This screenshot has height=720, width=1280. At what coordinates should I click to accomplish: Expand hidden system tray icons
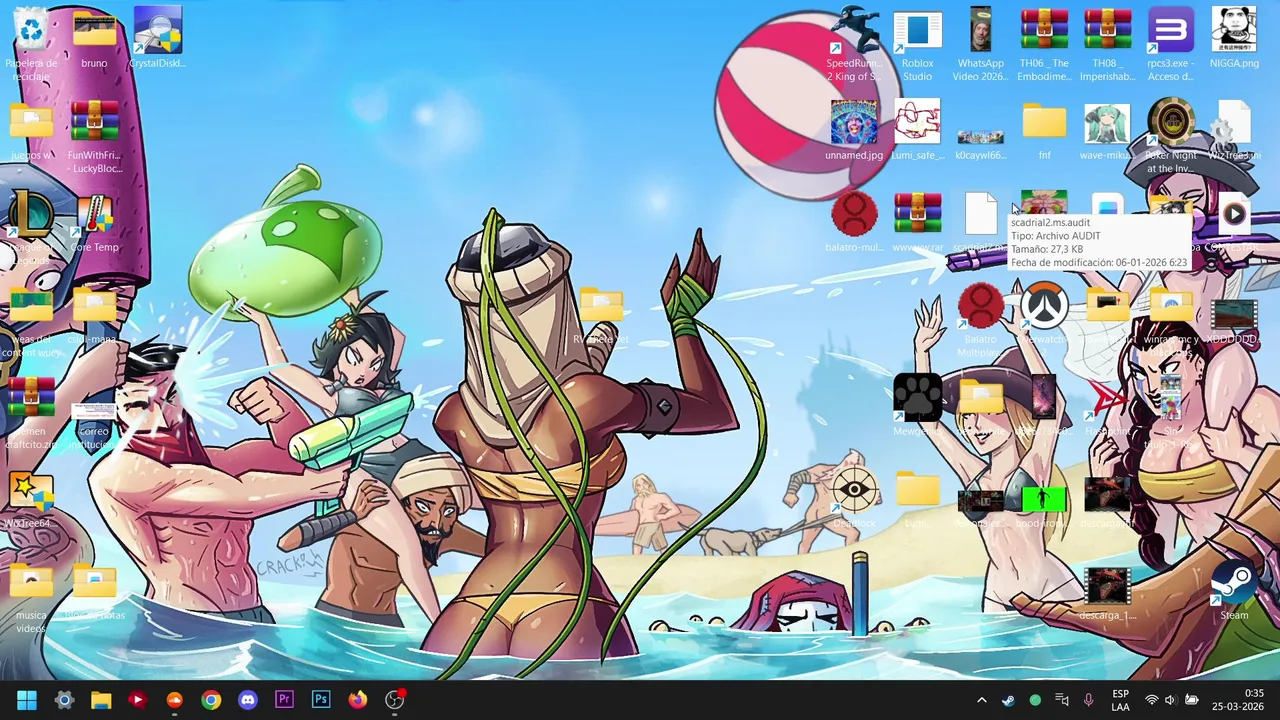(981, 700)
